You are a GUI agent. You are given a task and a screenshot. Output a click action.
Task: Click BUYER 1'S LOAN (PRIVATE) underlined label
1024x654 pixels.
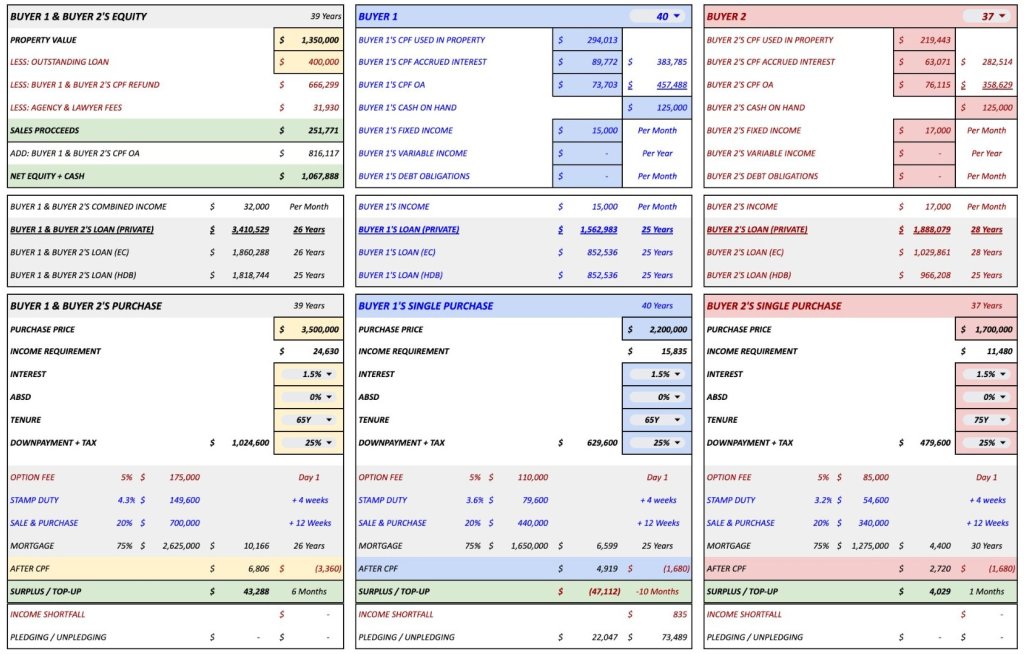coord(408,230)
